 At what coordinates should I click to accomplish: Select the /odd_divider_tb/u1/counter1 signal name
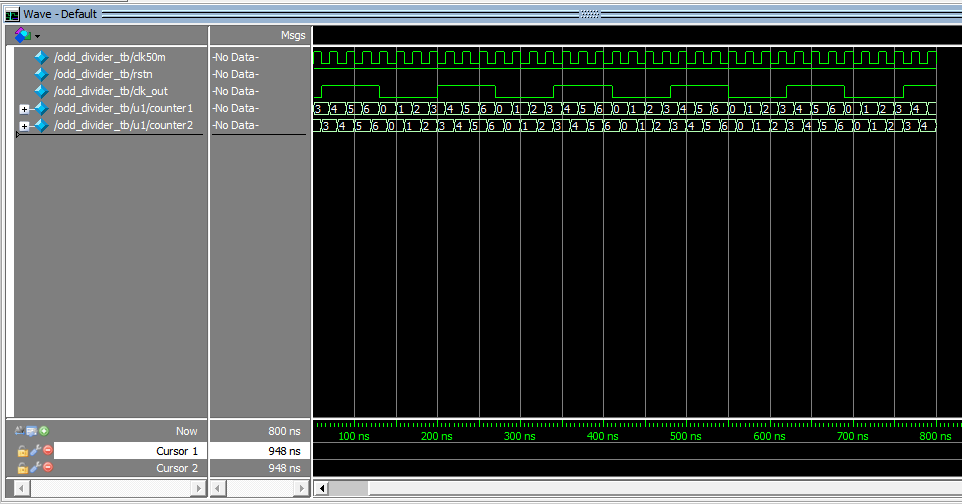123,108
